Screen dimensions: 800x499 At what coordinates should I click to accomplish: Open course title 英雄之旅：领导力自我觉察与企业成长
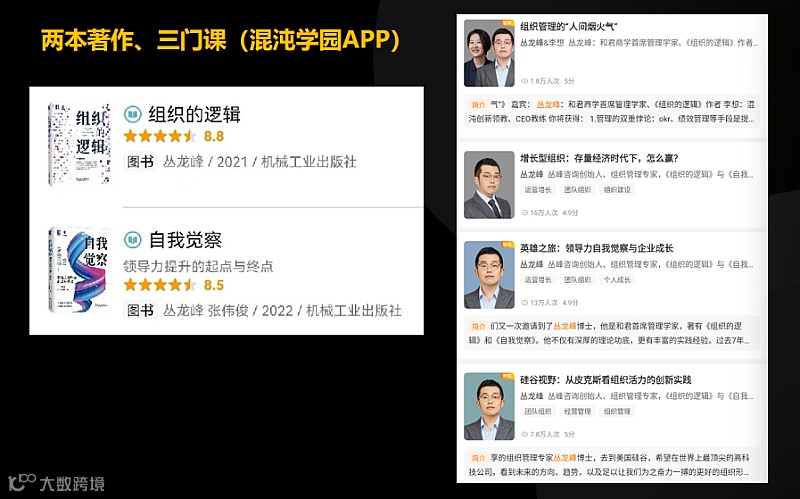click(x=596, y=248)
